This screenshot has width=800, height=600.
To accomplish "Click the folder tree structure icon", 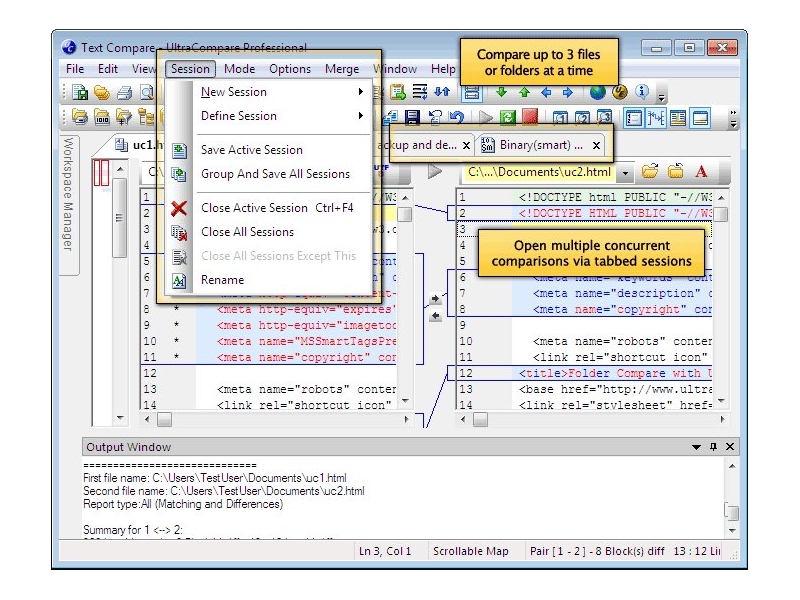I will pos(146,117).
